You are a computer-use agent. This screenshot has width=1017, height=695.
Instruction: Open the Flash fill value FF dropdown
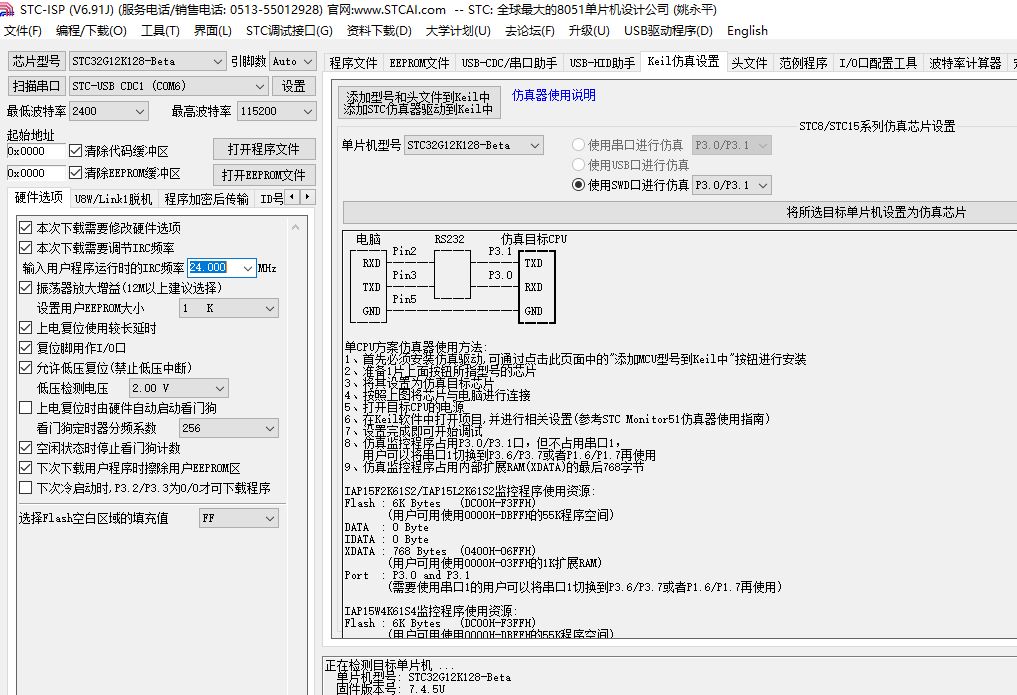[239, 518]
